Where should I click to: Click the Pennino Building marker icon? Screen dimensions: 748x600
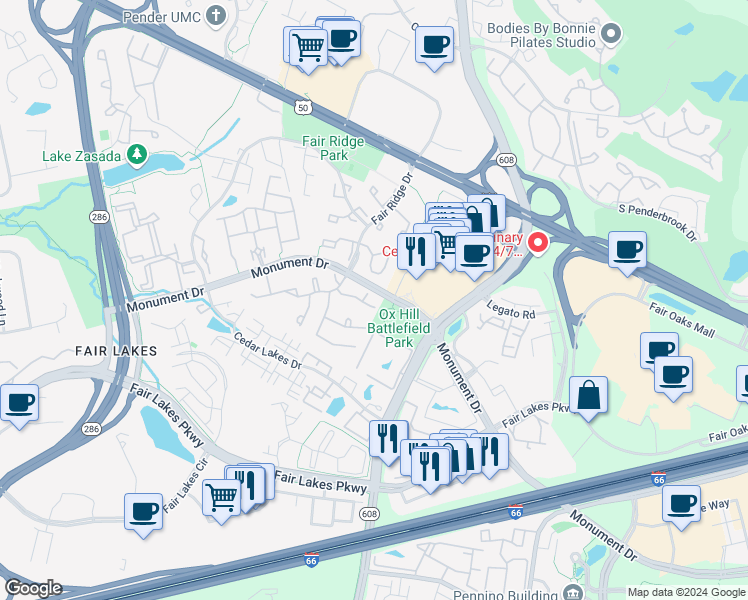[572, 593]
